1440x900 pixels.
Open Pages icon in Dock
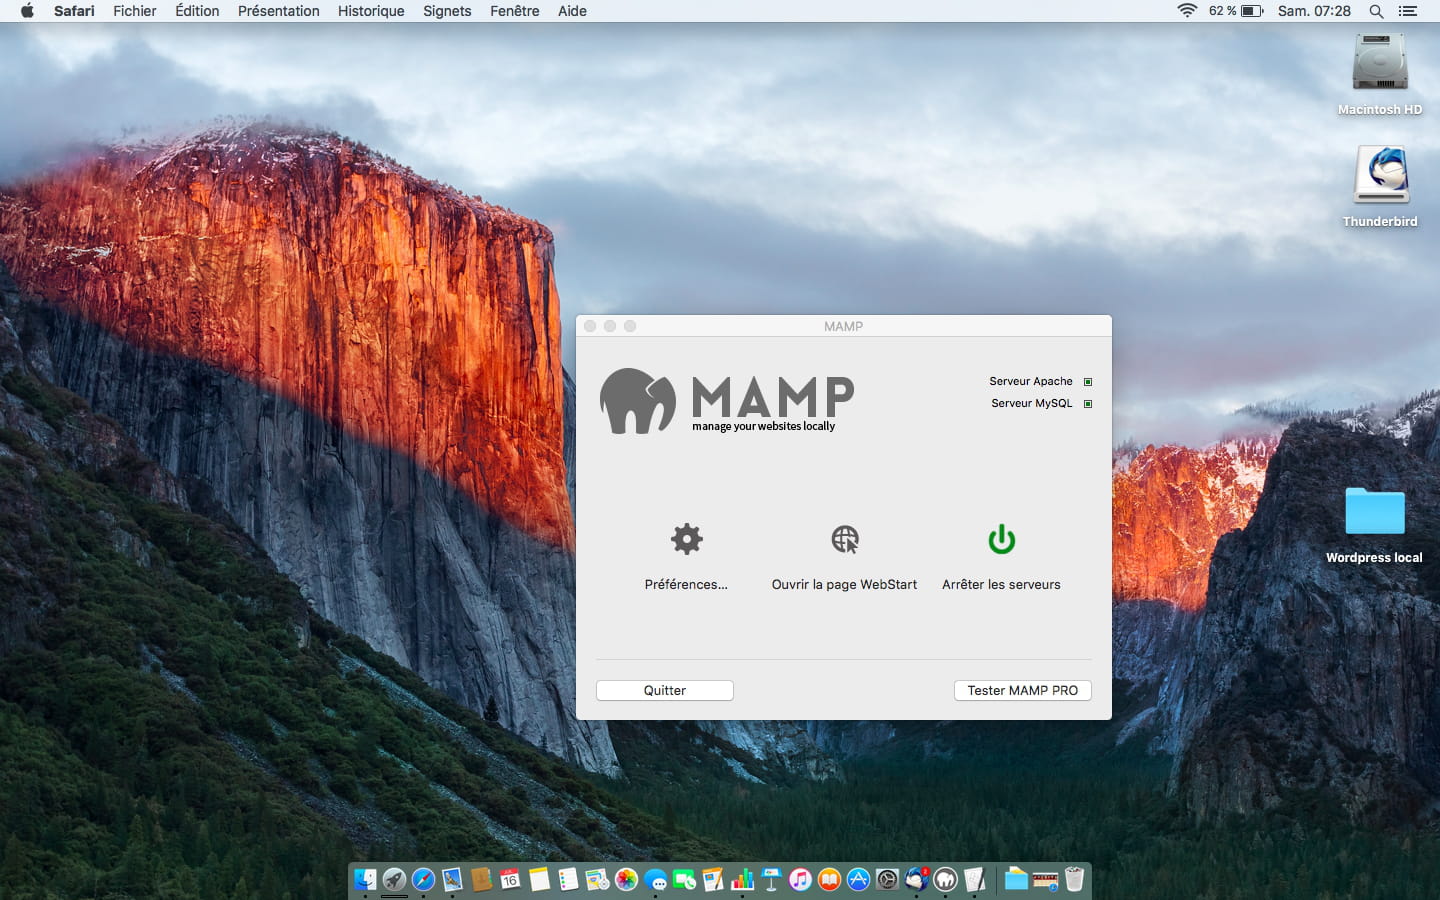click(x=713, y=879)
